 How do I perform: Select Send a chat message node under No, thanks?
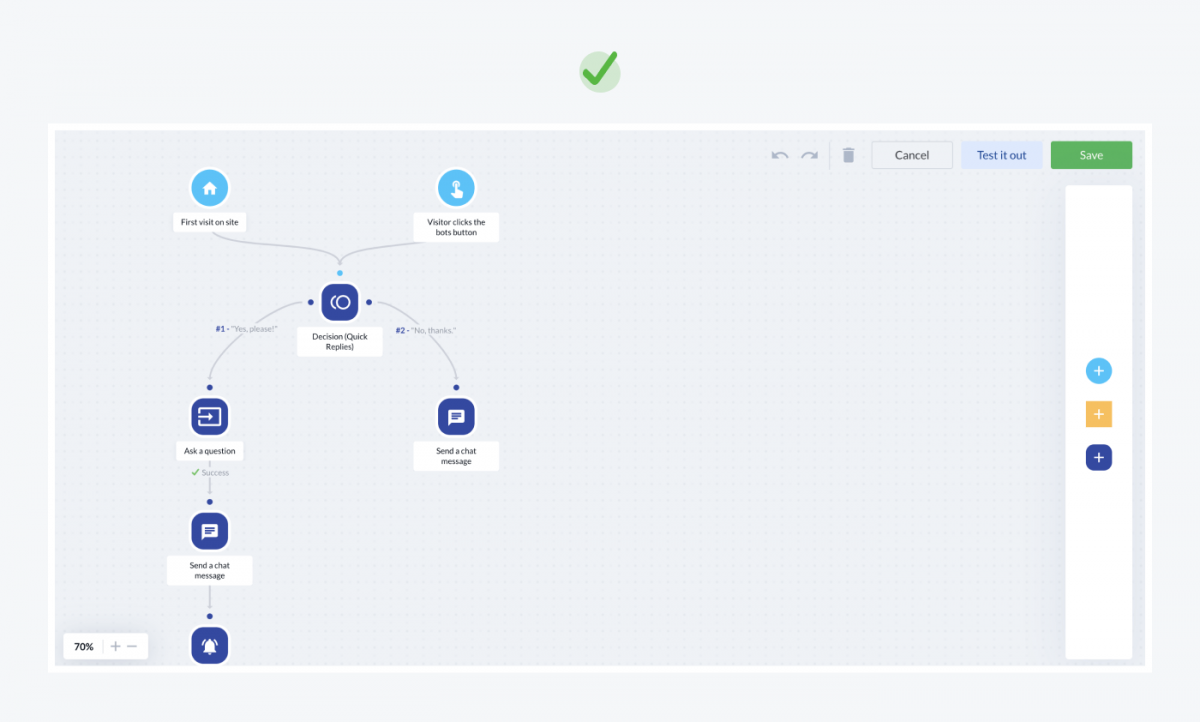[x=456, y=416]
